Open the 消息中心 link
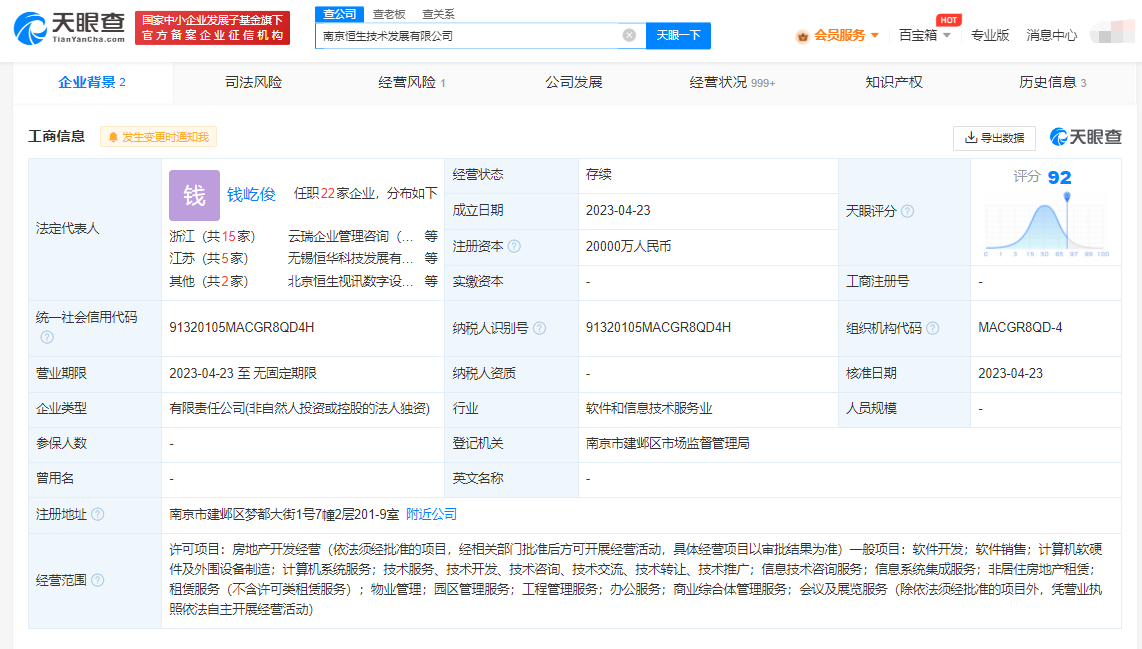Viewport: 1142px width, 649px height. coord(1051,35)
